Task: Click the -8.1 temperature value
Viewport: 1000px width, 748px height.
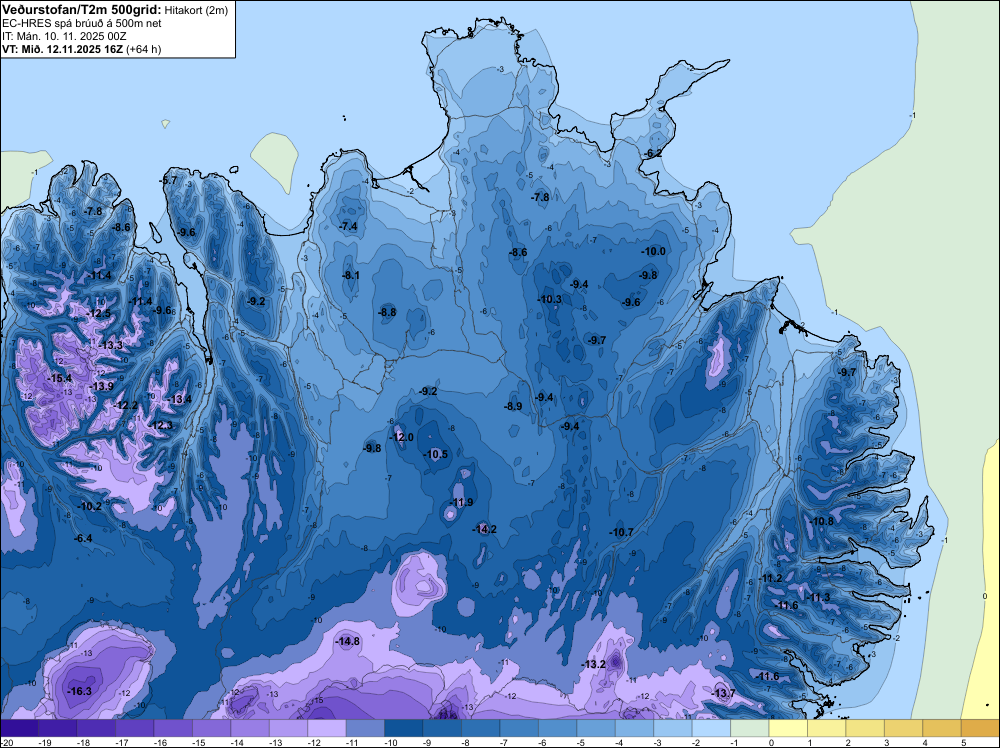Action: coord(351,275)
